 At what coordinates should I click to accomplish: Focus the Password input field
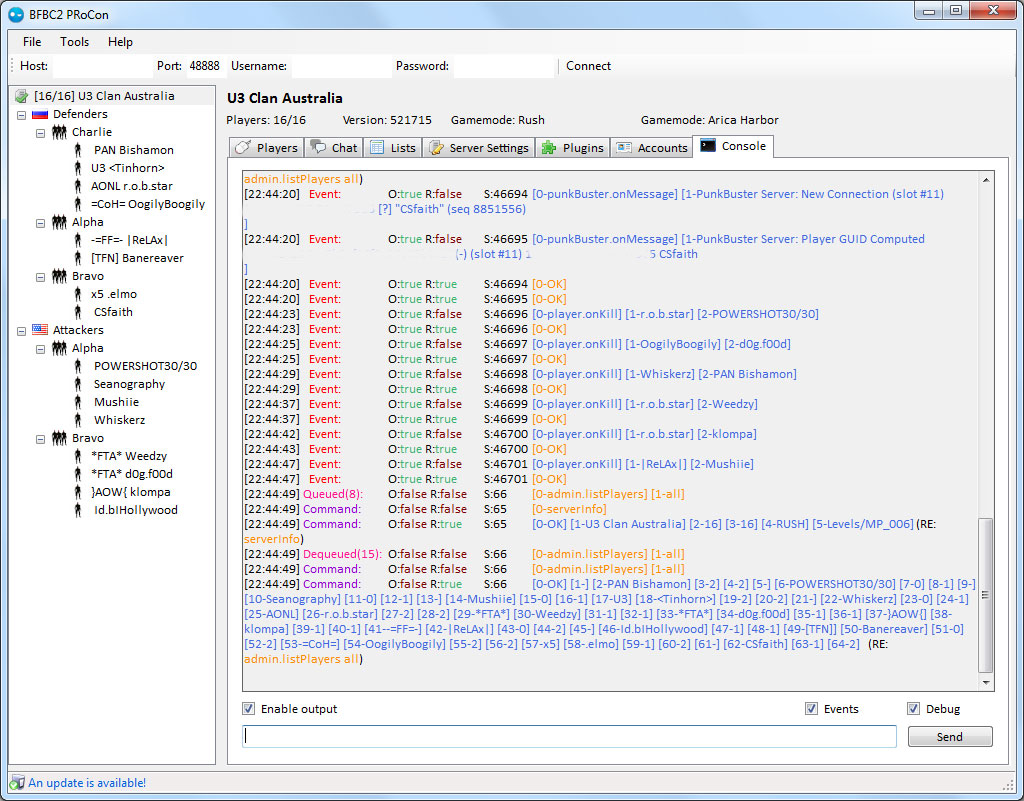tap(504, 66)
